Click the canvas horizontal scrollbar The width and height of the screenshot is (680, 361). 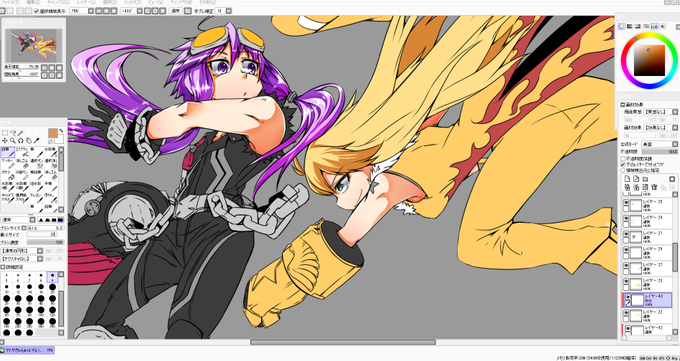343,342
